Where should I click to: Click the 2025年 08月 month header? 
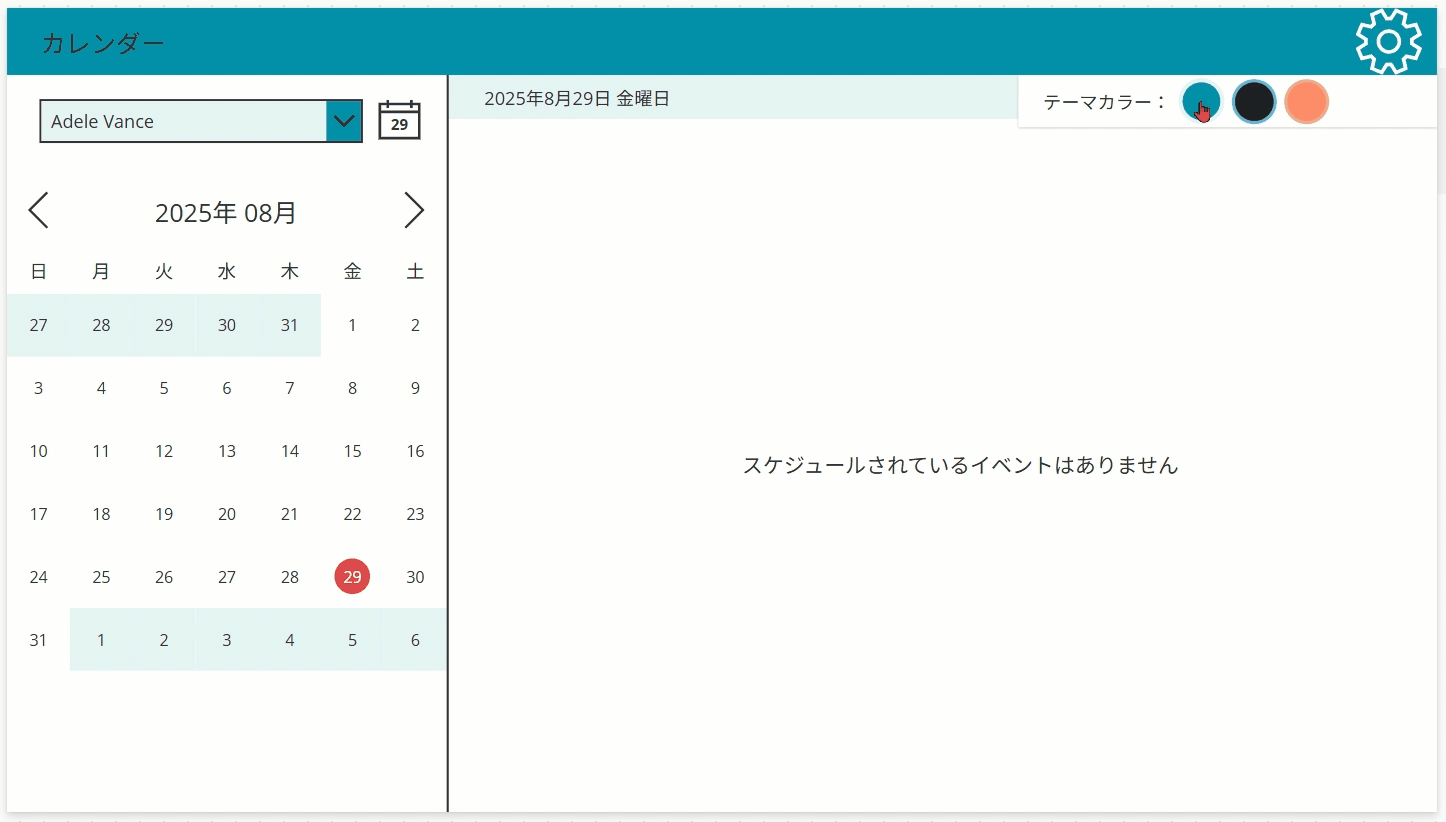coord(226,212)
